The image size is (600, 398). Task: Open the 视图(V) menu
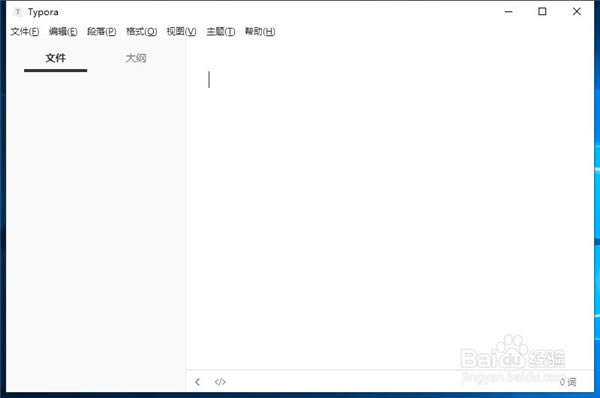click(x=181, y=31)
